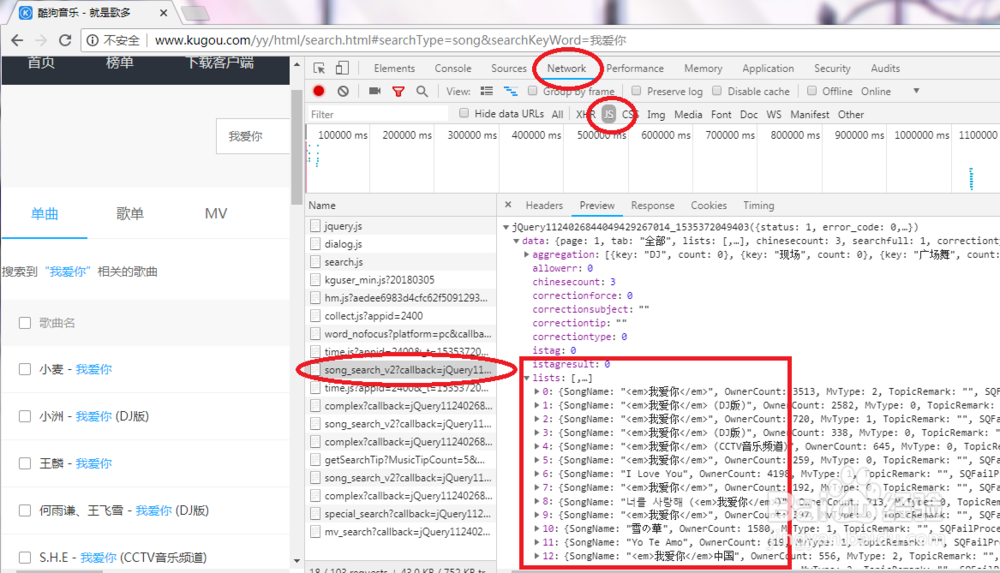Switch to the 歌单 results tab

(129, 214)
